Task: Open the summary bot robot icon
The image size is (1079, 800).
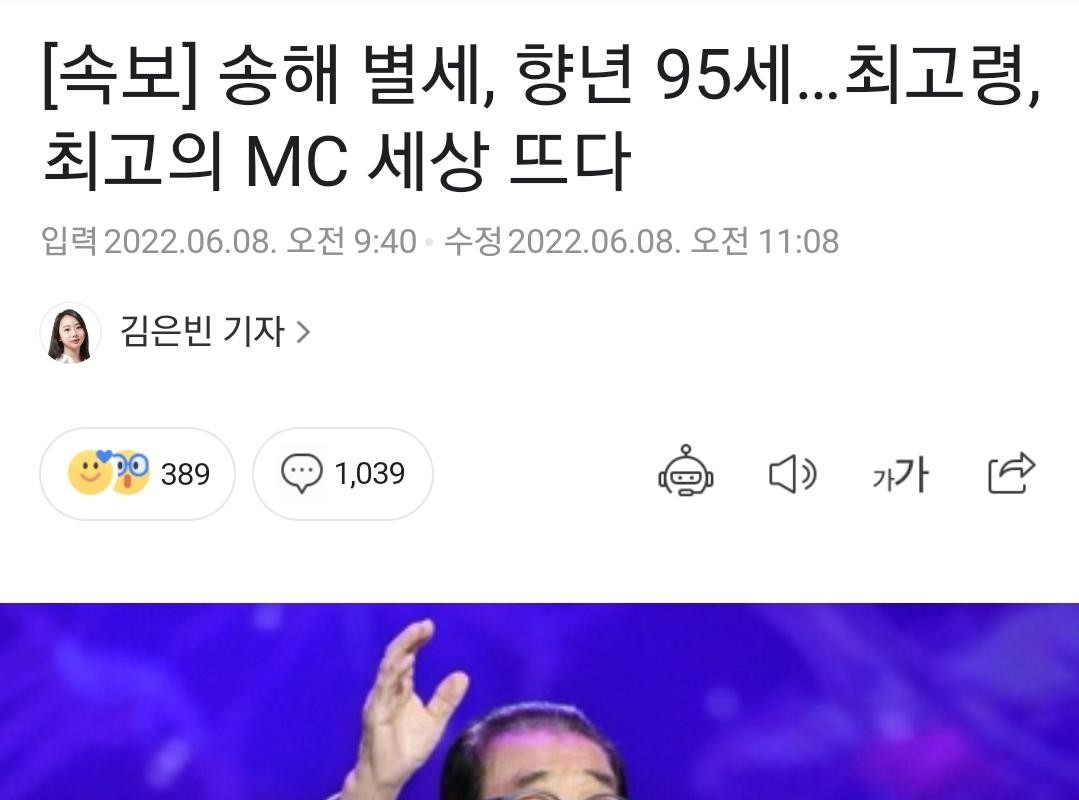Action: 685,471
